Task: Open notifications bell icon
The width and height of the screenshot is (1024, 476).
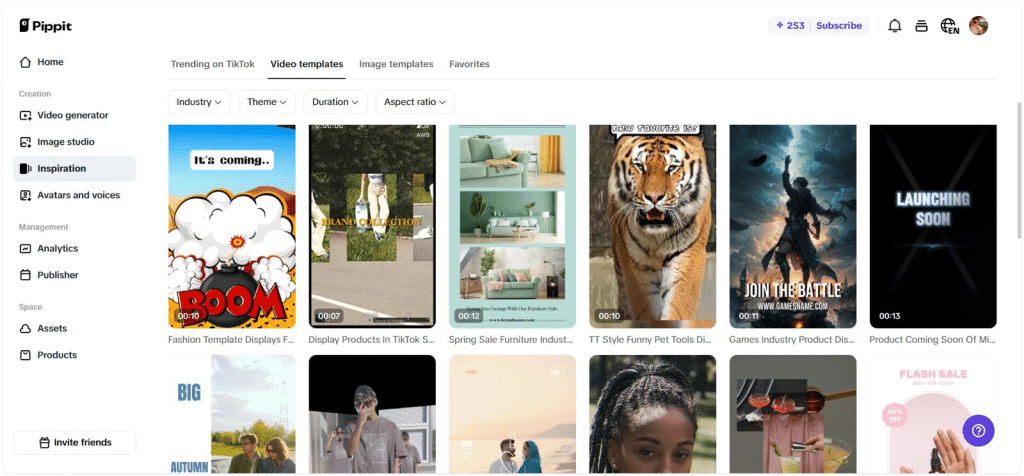Action: pyautogui.click(x=895, y=26)
